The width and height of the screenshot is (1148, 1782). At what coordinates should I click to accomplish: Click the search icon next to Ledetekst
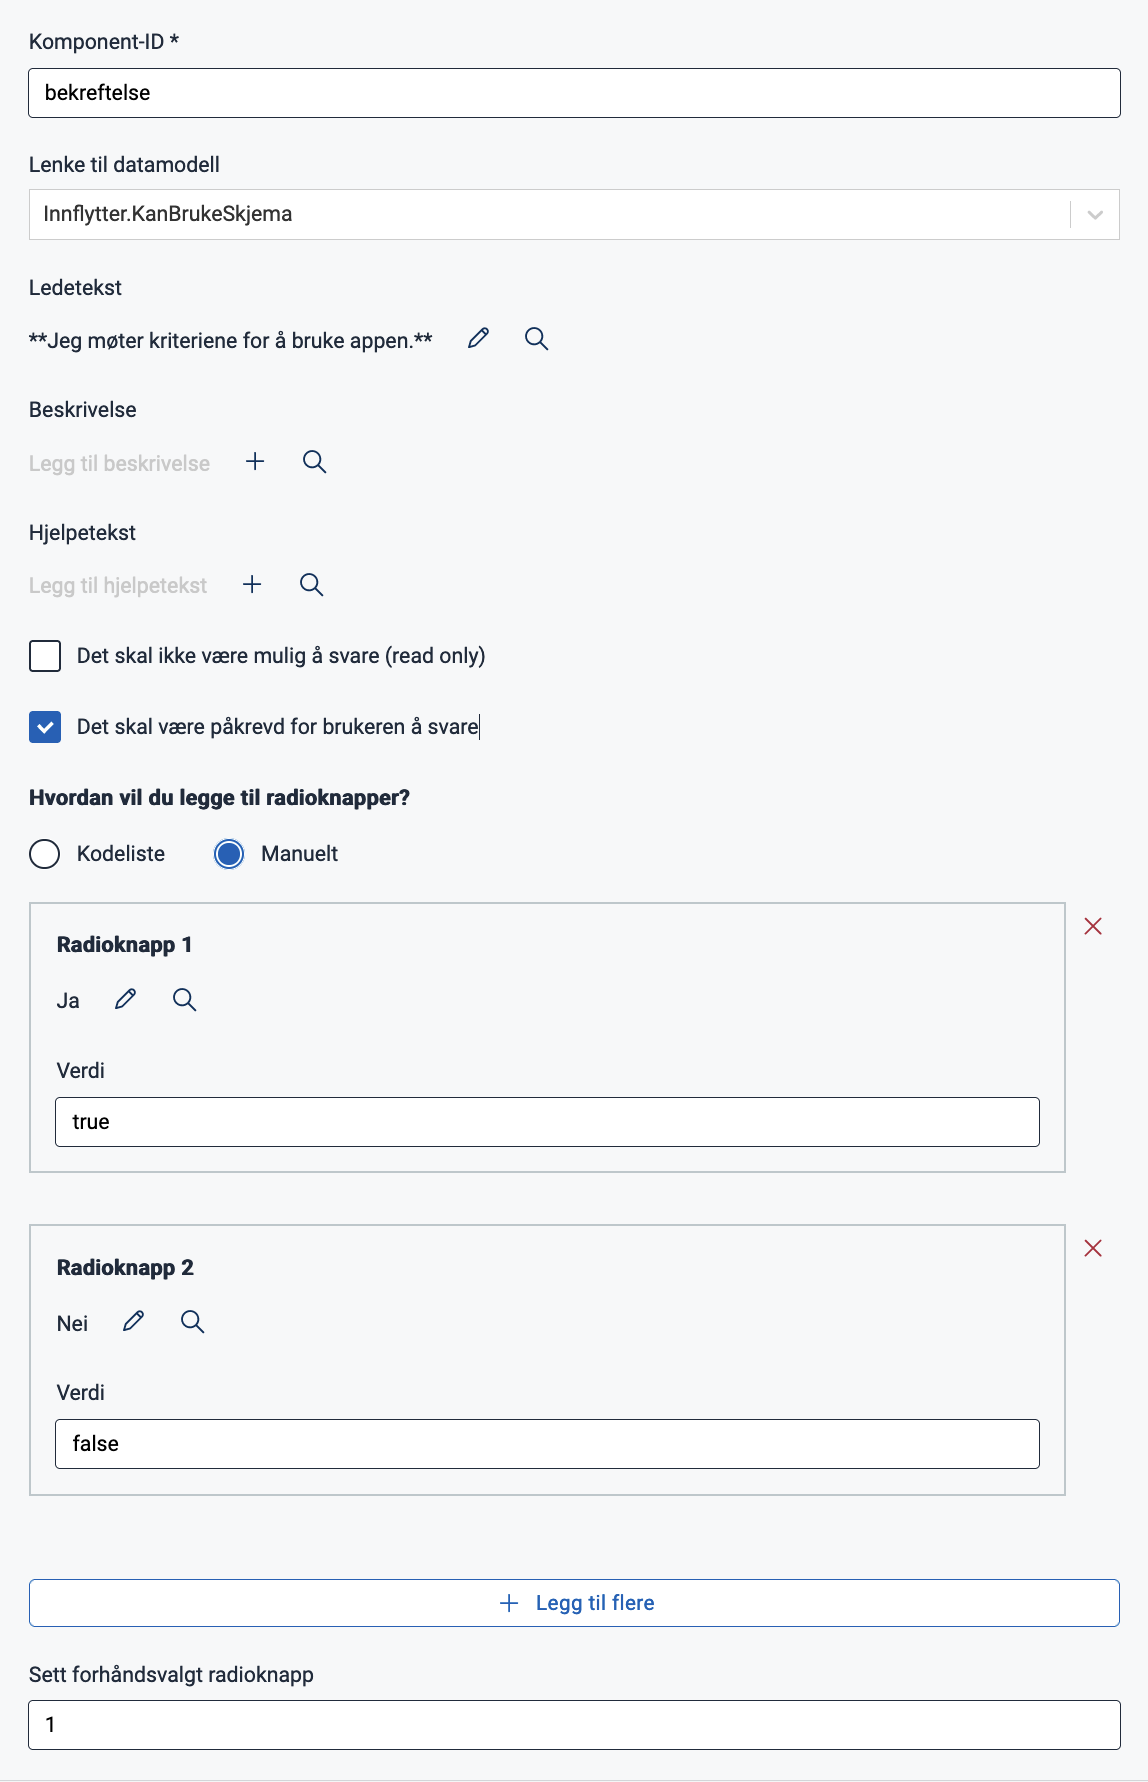tap(536, 339)
